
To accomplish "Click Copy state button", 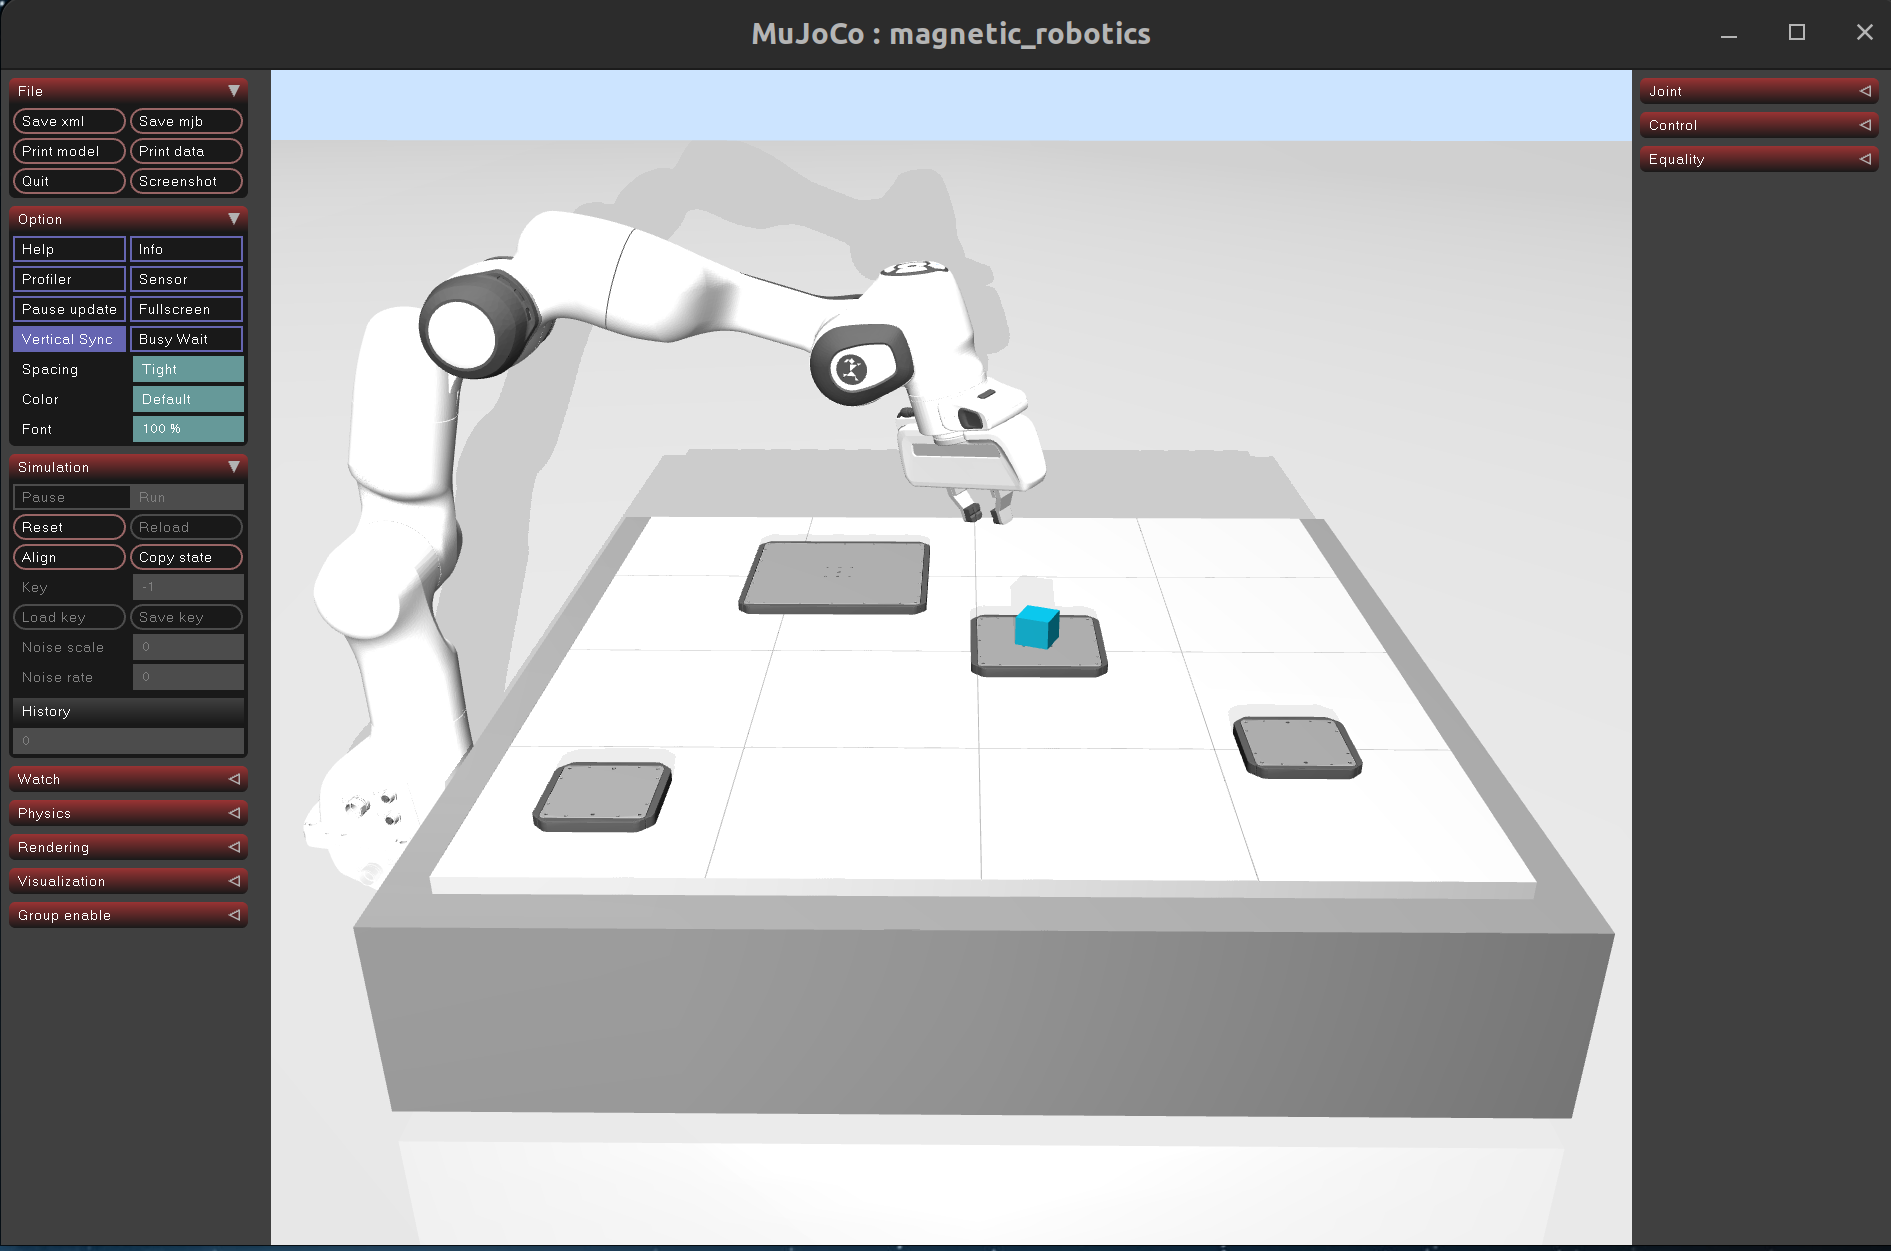I will coord(186,557).
